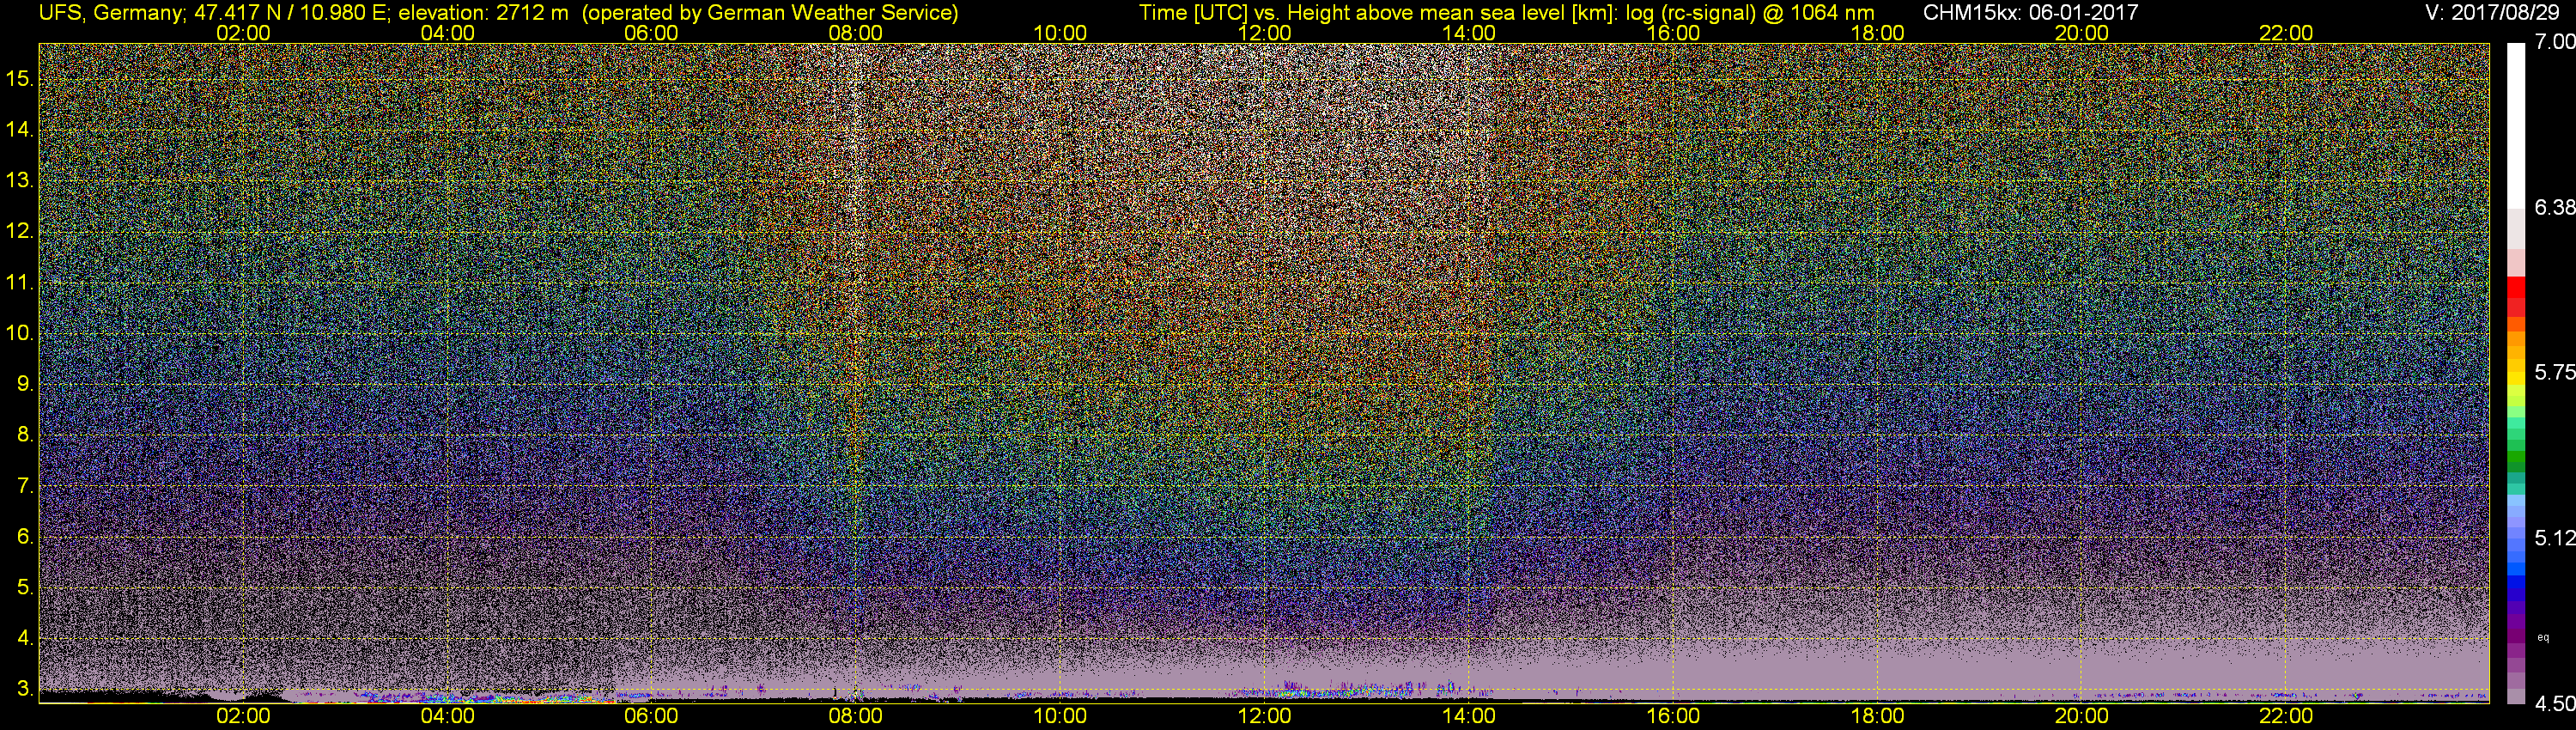The width and height of the screenshot is (2576, 730).
Task: Click the "04:00" label on the bottom time axis
Action: [x=447, y=716]
